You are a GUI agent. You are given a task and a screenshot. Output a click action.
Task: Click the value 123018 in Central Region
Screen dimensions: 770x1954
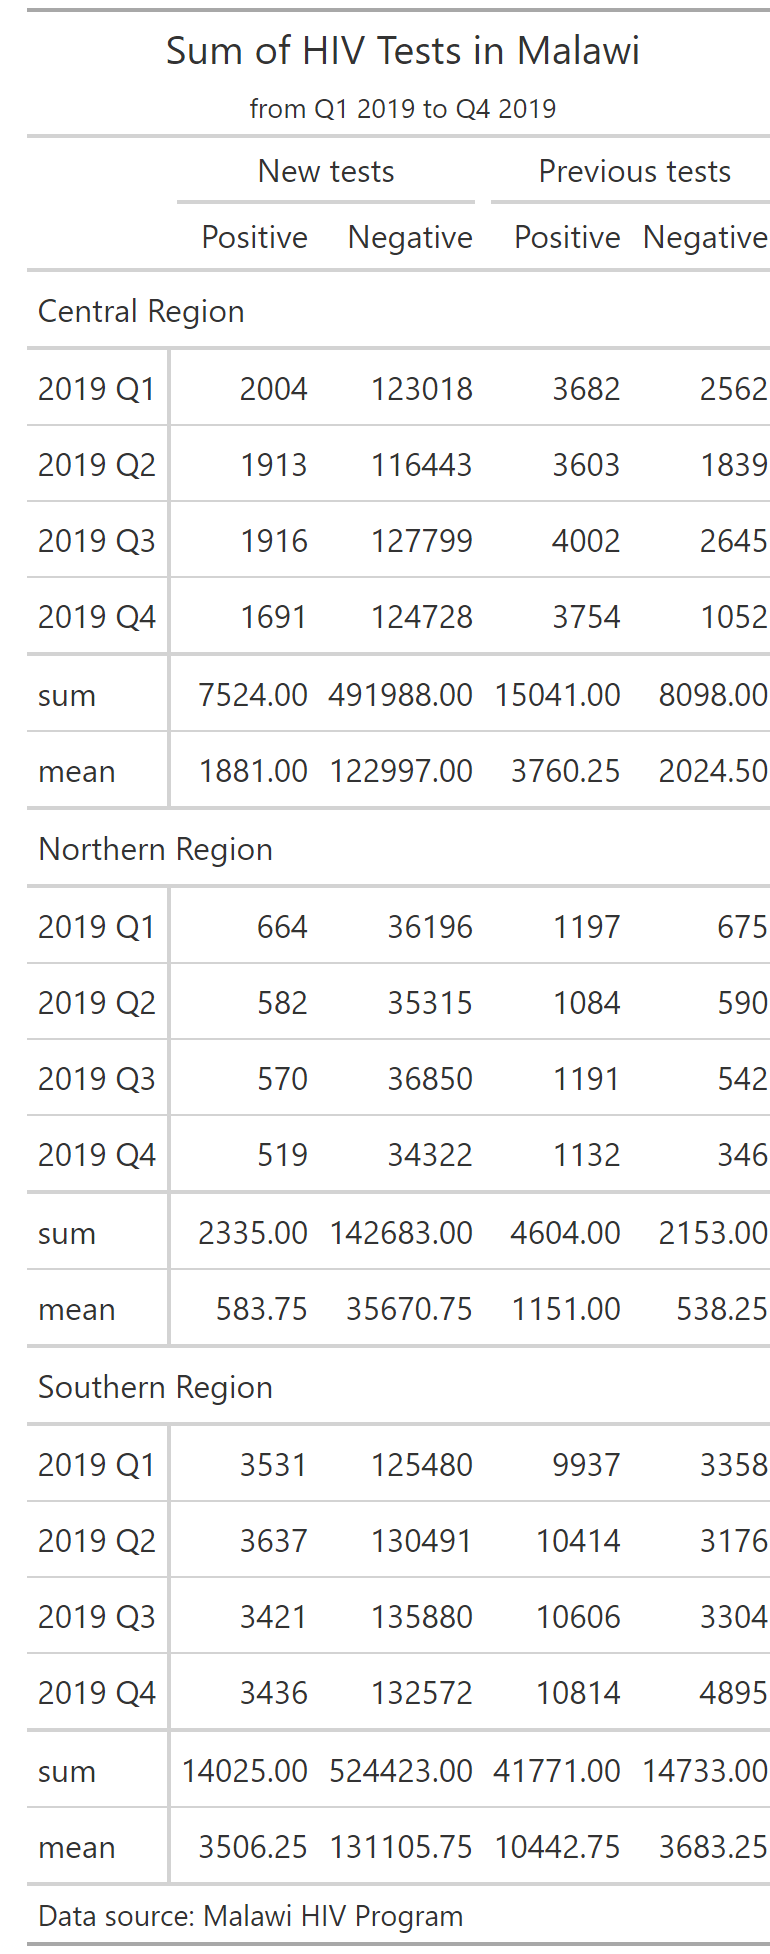421,389
